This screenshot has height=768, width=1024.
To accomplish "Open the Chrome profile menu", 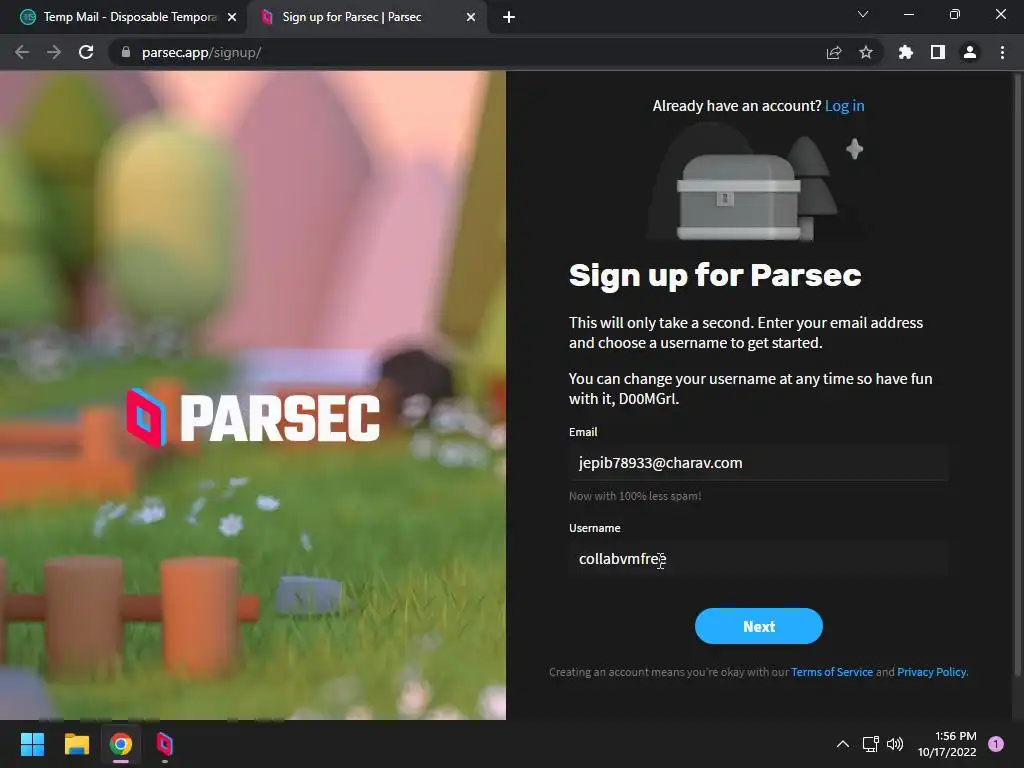I will (x=970, y=52).
